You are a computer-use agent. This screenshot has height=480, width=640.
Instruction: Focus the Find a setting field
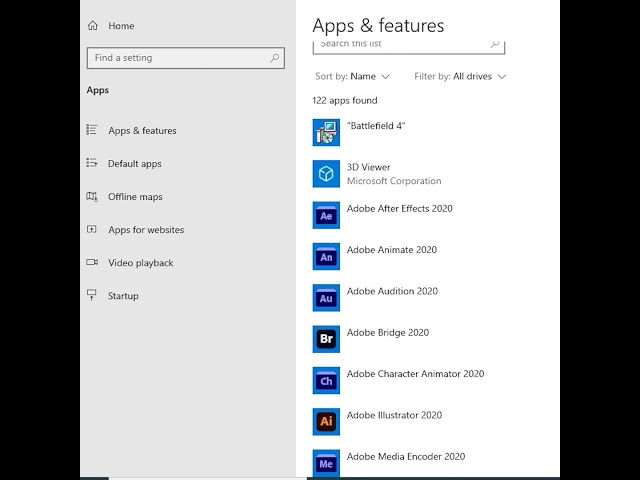pyautogui.click(x=186, y=58)
